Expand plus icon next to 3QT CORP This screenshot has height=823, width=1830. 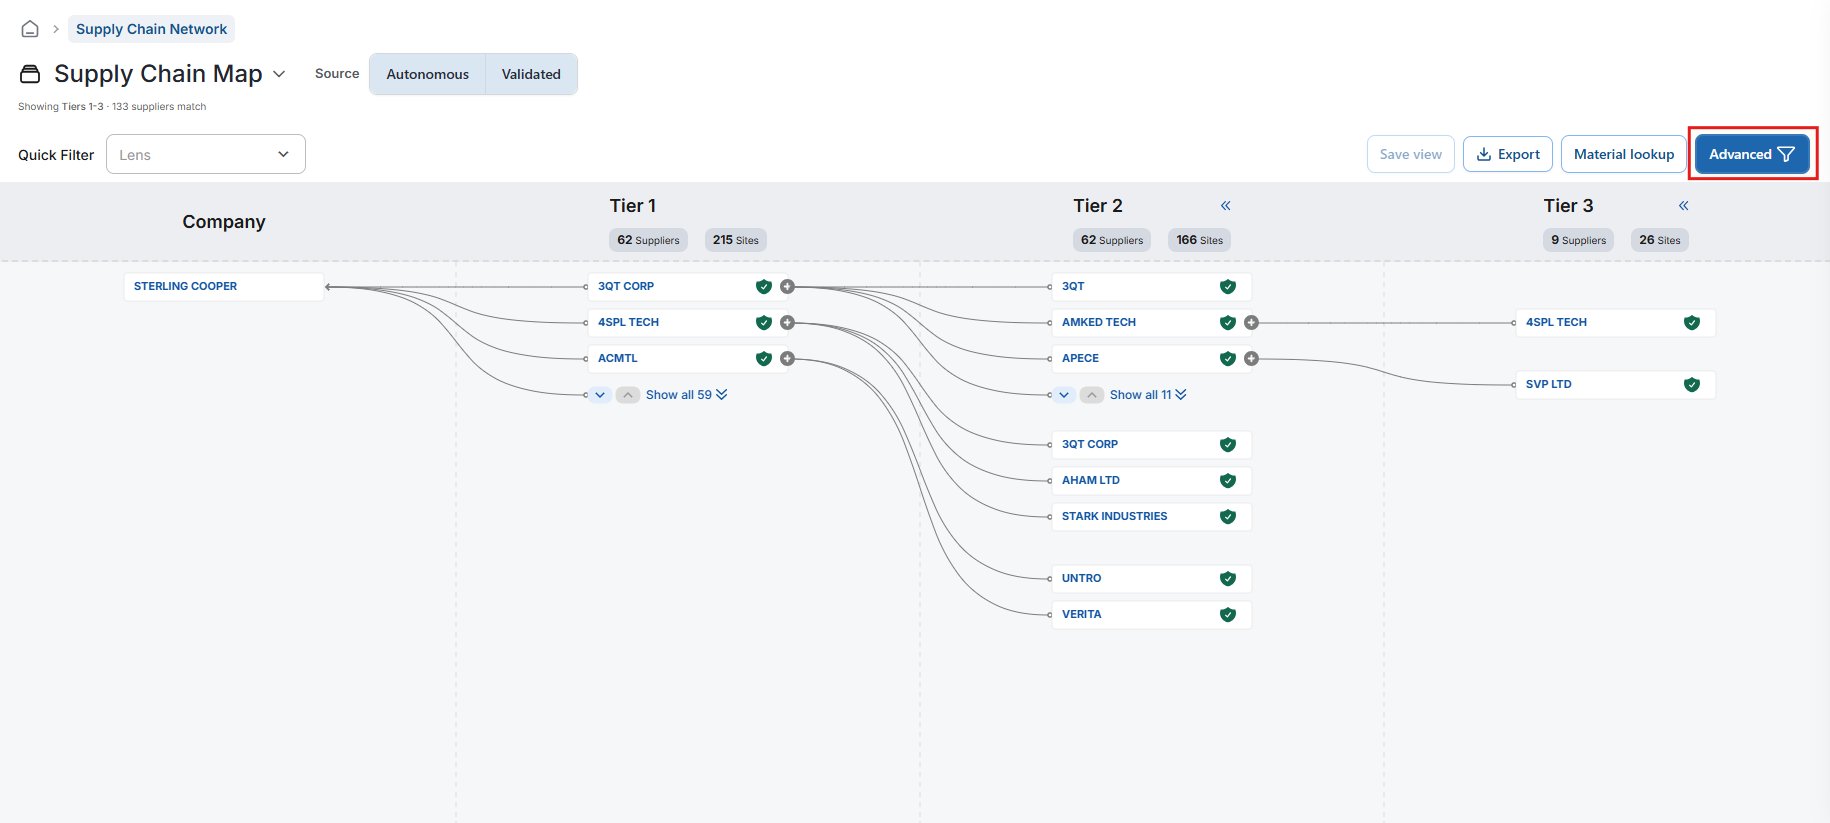787,287
